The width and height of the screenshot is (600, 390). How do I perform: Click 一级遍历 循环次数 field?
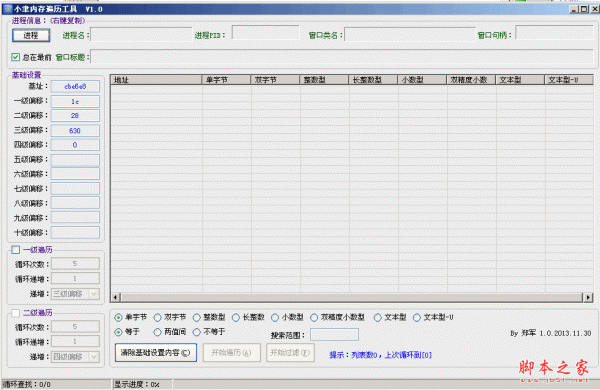pos(75,264)
